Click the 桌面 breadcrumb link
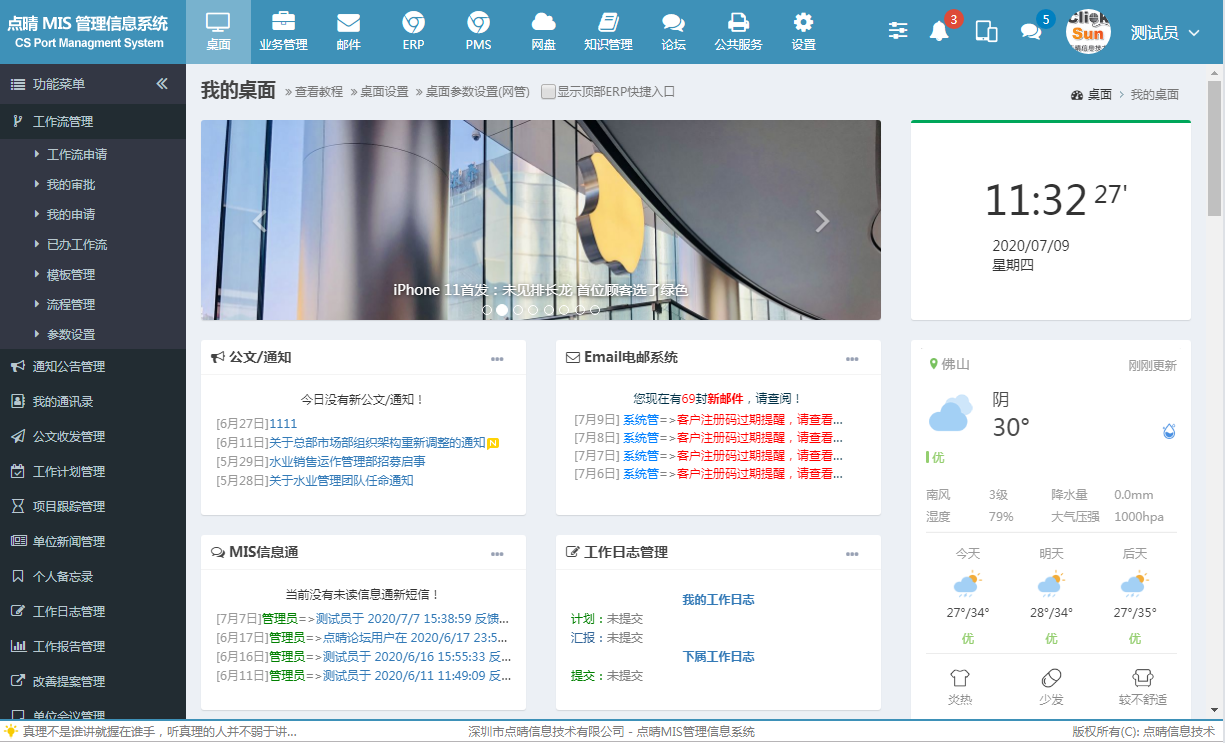Image resolution: width=1225 pixels, height=743 pixels. coord(1100,95)
